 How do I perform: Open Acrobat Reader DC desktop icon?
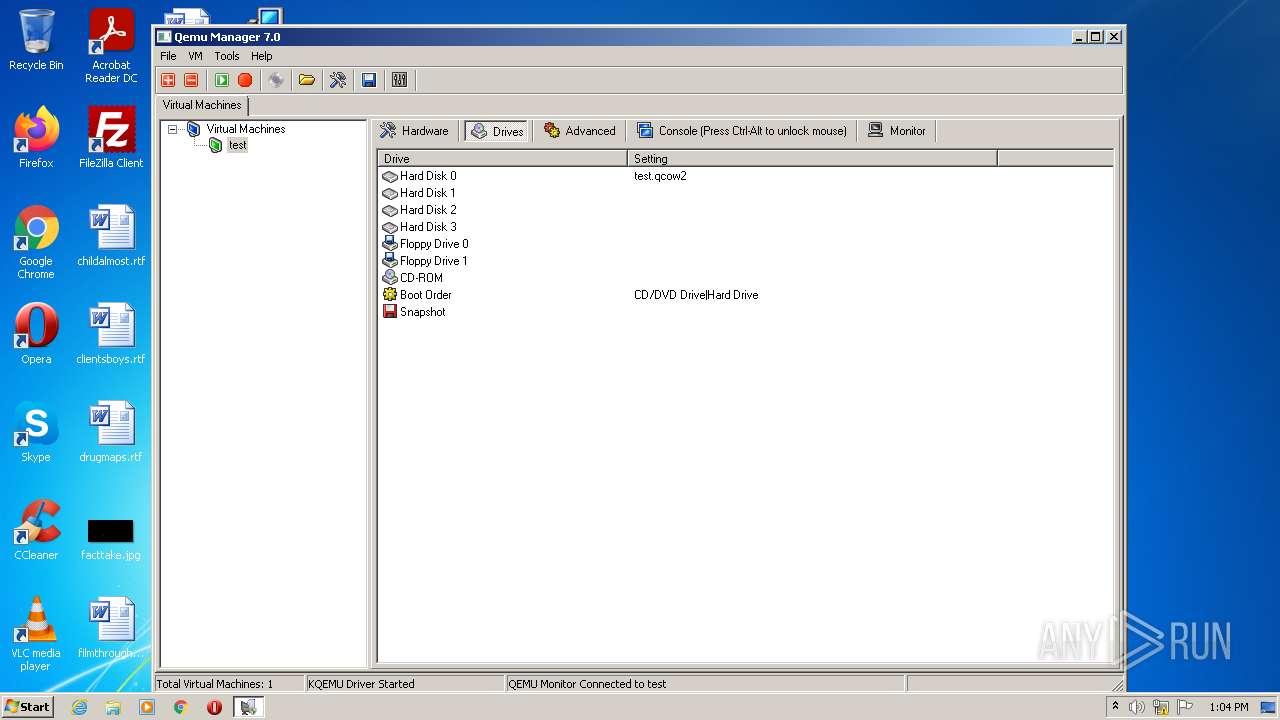point(111,46)
